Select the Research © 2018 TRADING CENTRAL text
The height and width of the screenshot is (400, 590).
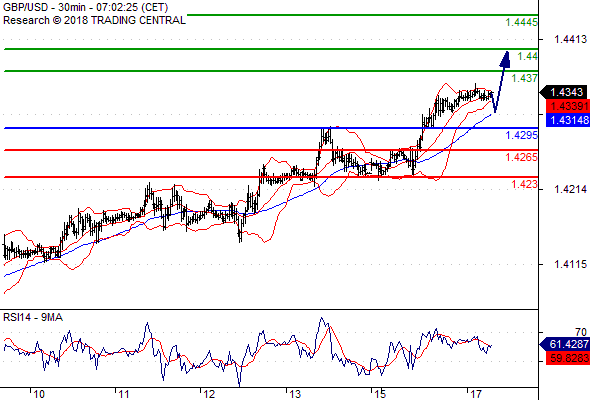point(94,20)
